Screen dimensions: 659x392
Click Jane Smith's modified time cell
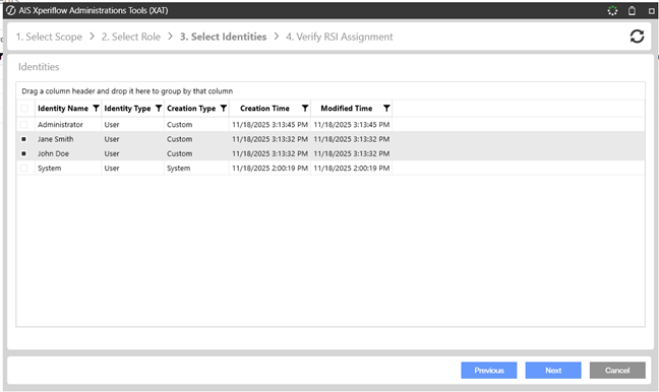pyautogui.click(x=351, y=139)
